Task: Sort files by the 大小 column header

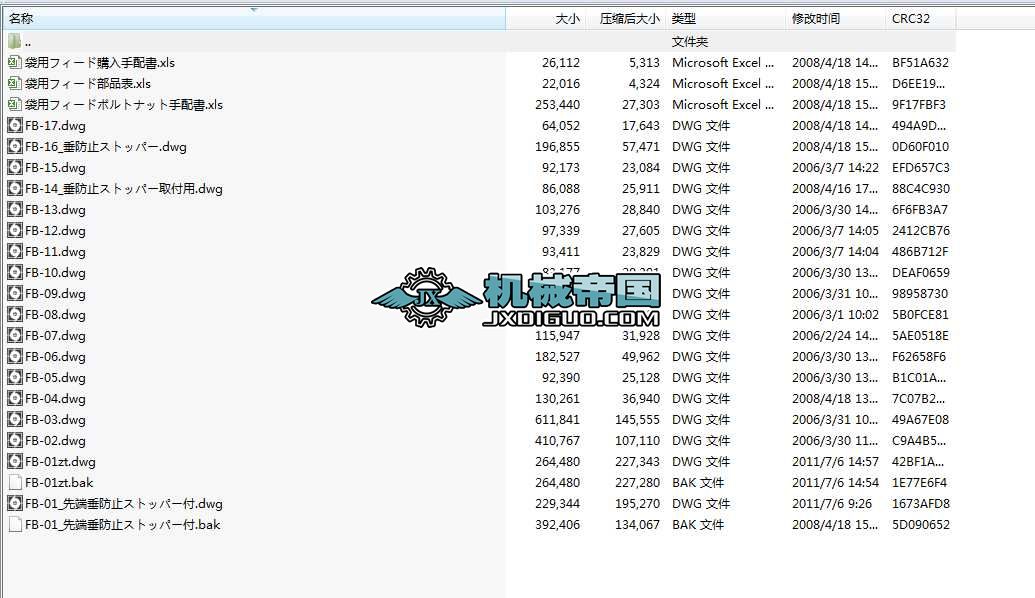Action: pos(545,18)
